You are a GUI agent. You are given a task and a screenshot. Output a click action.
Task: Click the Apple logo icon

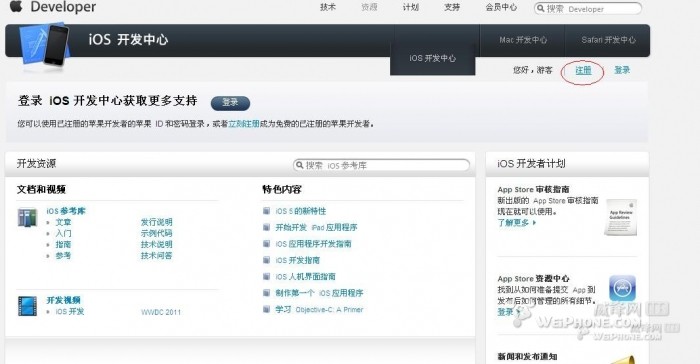(16, 5)
